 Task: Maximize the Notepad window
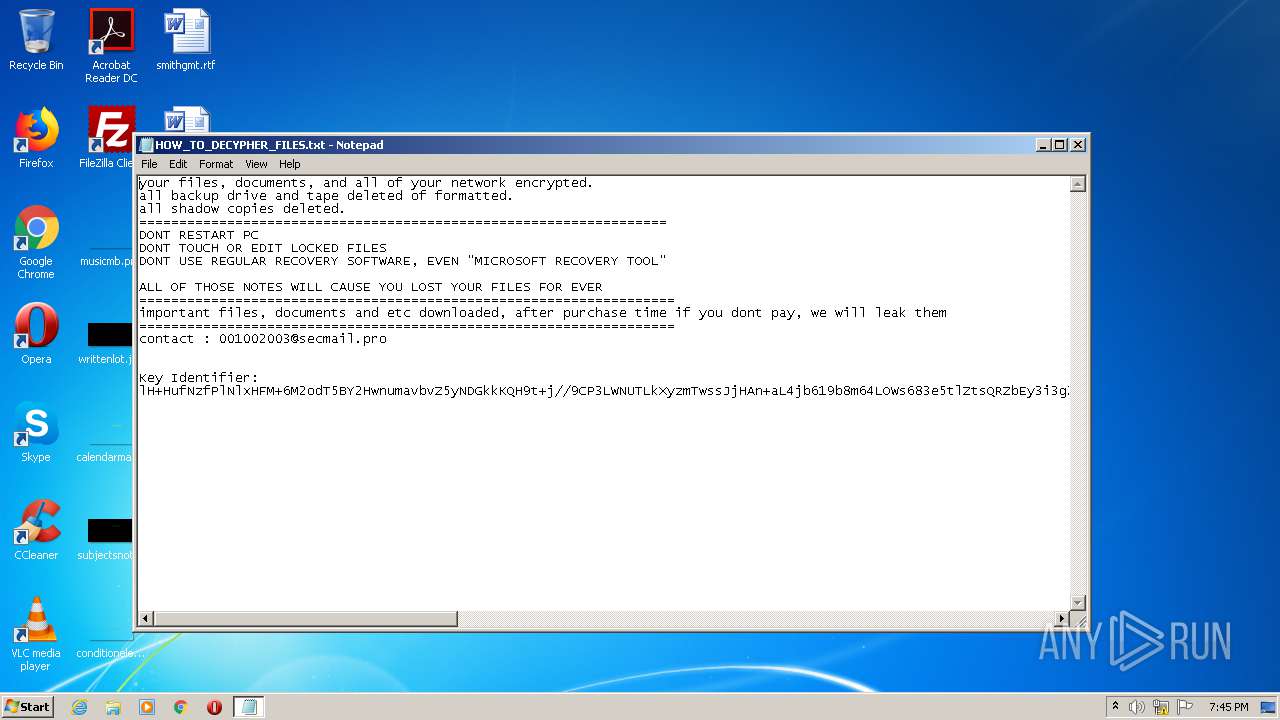(x=1060, y=145)
